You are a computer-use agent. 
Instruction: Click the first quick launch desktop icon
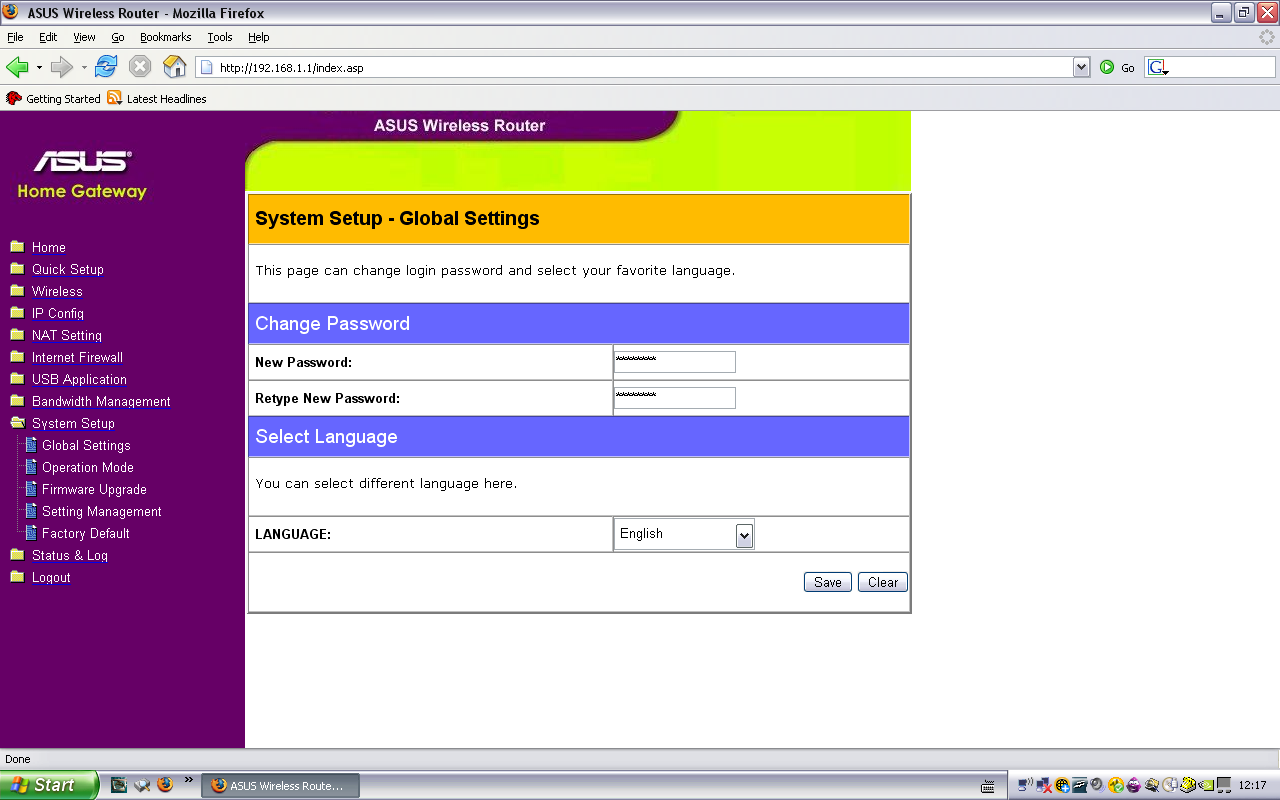(119, 785)
